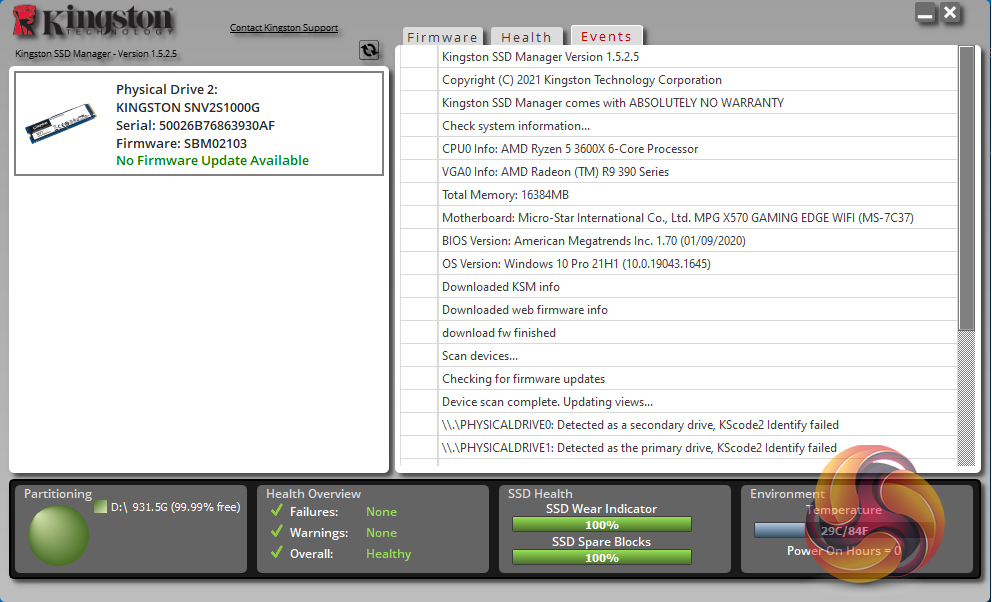Viewport: 992px width, 602px height.
Task: Click the 'Downloaded web firmware info' row
Action: point(679,309)
